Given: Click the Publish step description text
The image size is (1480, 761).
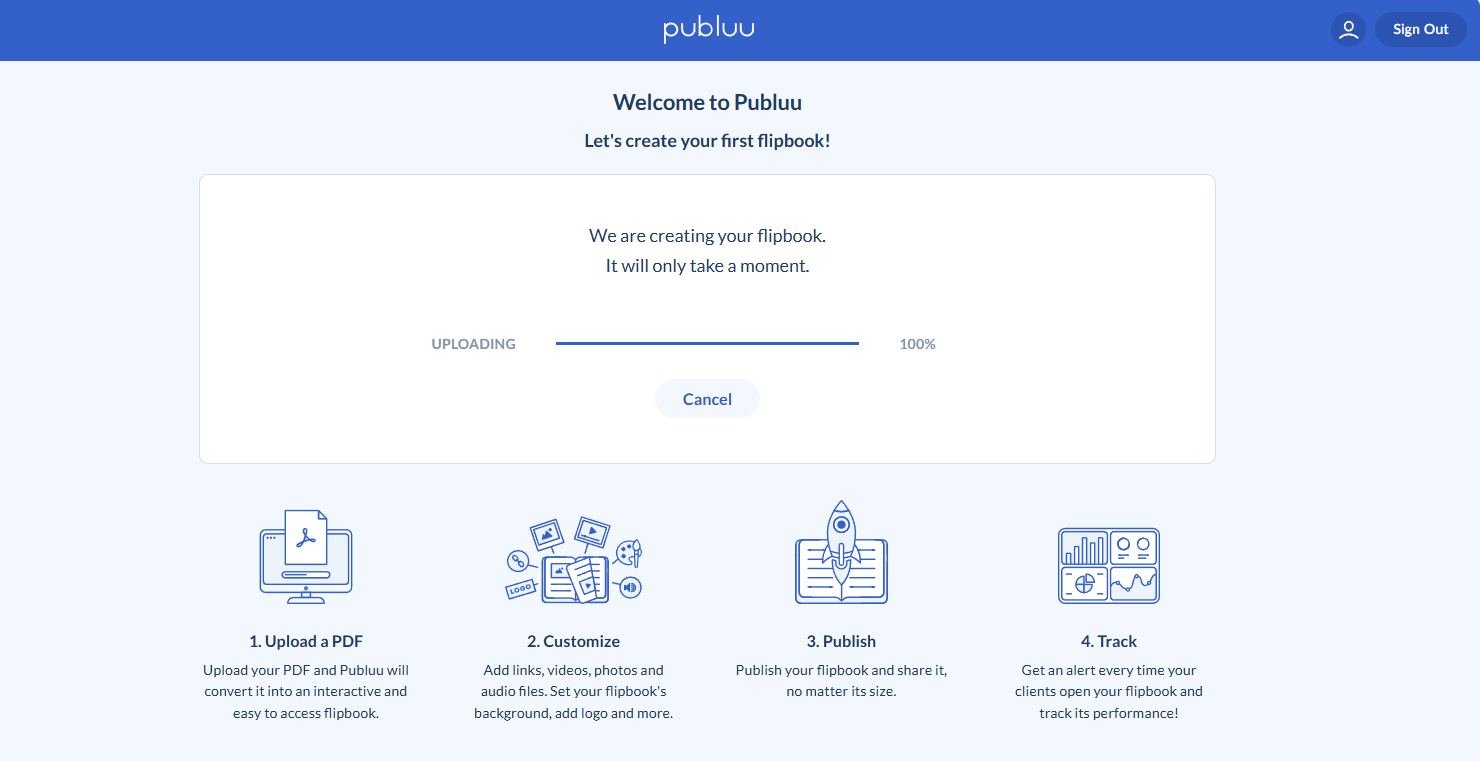Looking at the screenshot, I should 841,681.
